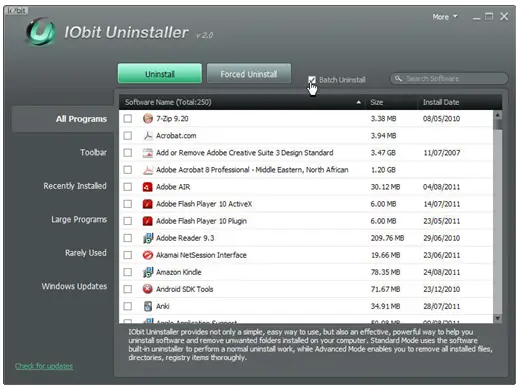Click the Adobe Flash Player 10 ActiveX icon
The height and width of the screenshot is (387, 517).
click(148, 204)
